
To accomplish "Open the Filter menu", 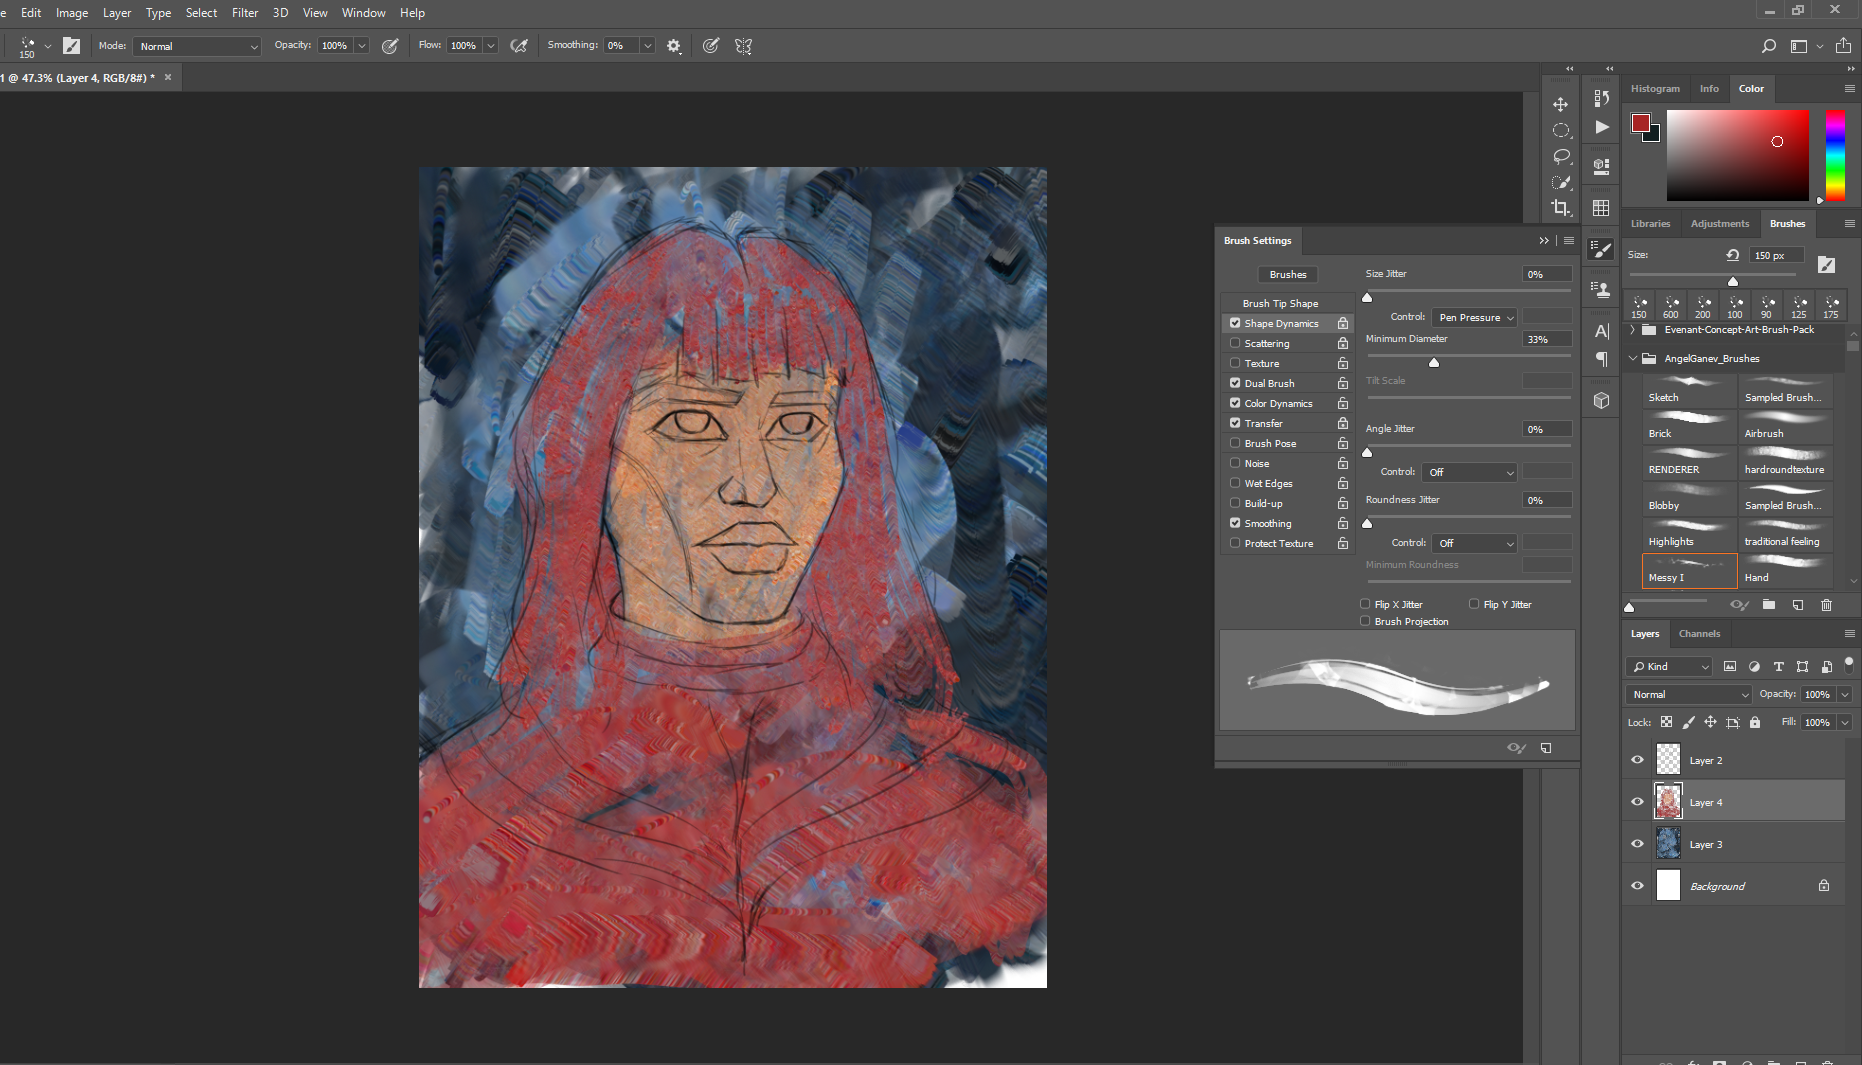I will click(x=245, y=13).
